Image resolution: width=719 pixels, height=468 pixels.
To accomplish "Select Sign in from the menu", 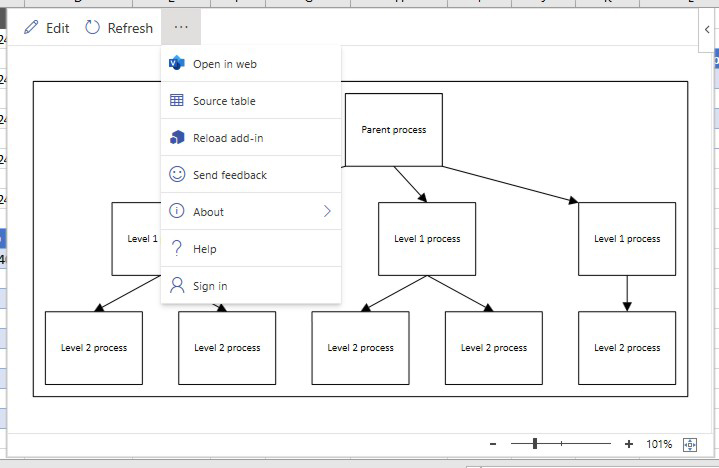I will 251,286.
